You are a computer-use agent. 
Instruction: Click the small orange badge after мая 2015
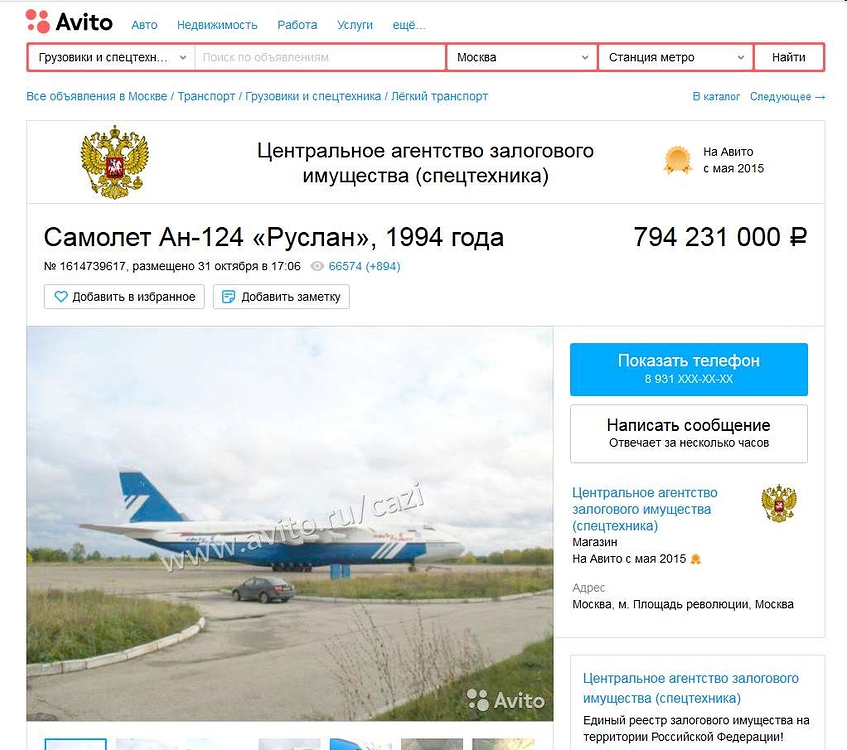(696, 559)
